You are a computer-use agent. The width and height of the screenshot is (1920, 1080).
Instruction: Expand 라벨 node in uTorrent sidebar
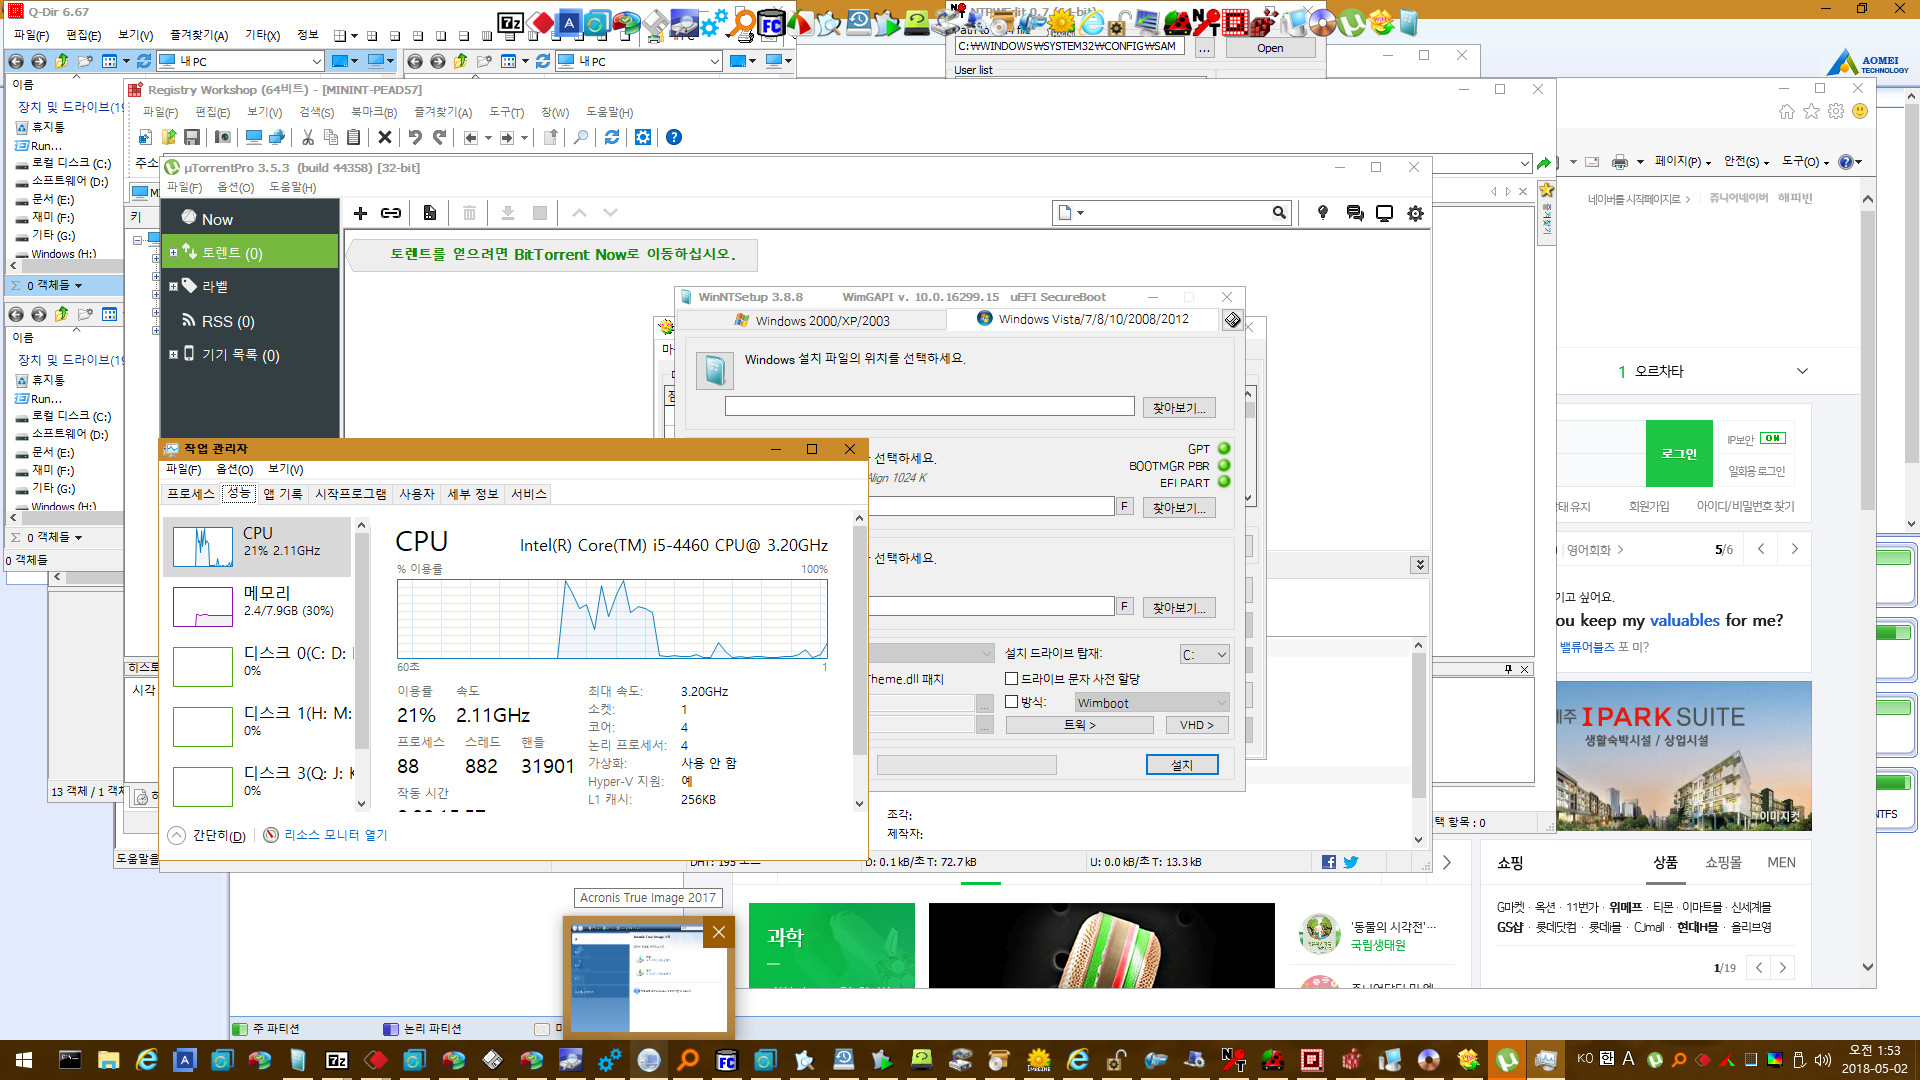[174, 286]
